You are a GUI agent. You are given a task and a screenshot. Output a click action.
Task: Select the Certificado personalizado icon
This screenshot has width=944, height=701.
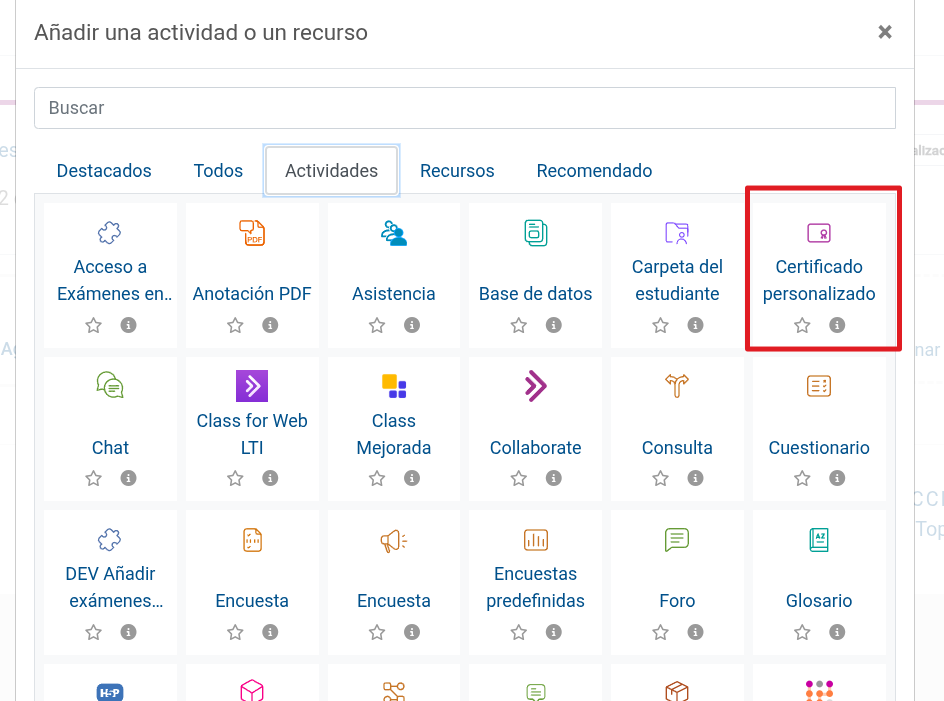pyautogui.click(x=819, y=232)
